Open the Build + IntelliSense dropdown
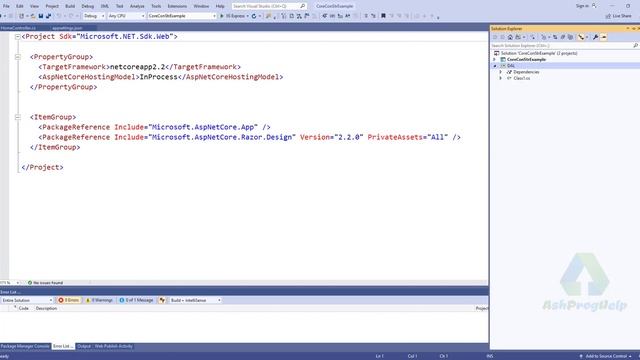The height and width of the screenshot is (360, 640). (x=195, y=300)
